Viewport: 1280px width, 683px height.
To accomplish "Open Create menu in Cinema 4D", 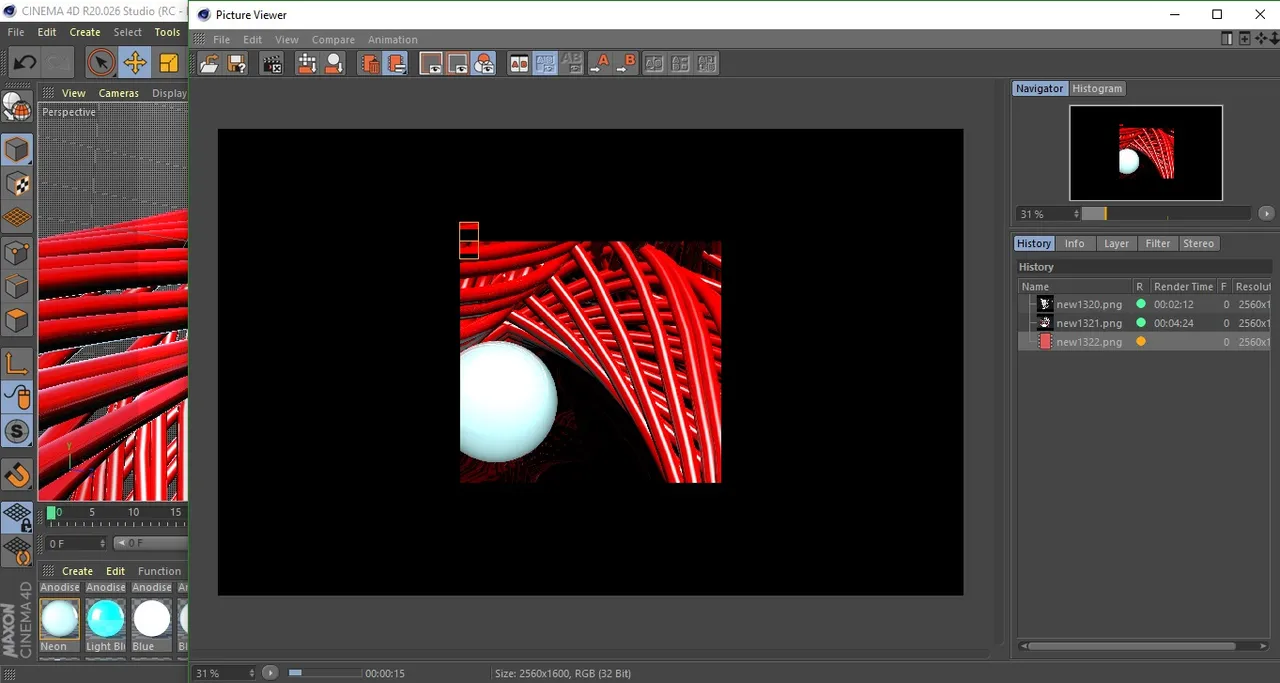I will click(85, 32).
